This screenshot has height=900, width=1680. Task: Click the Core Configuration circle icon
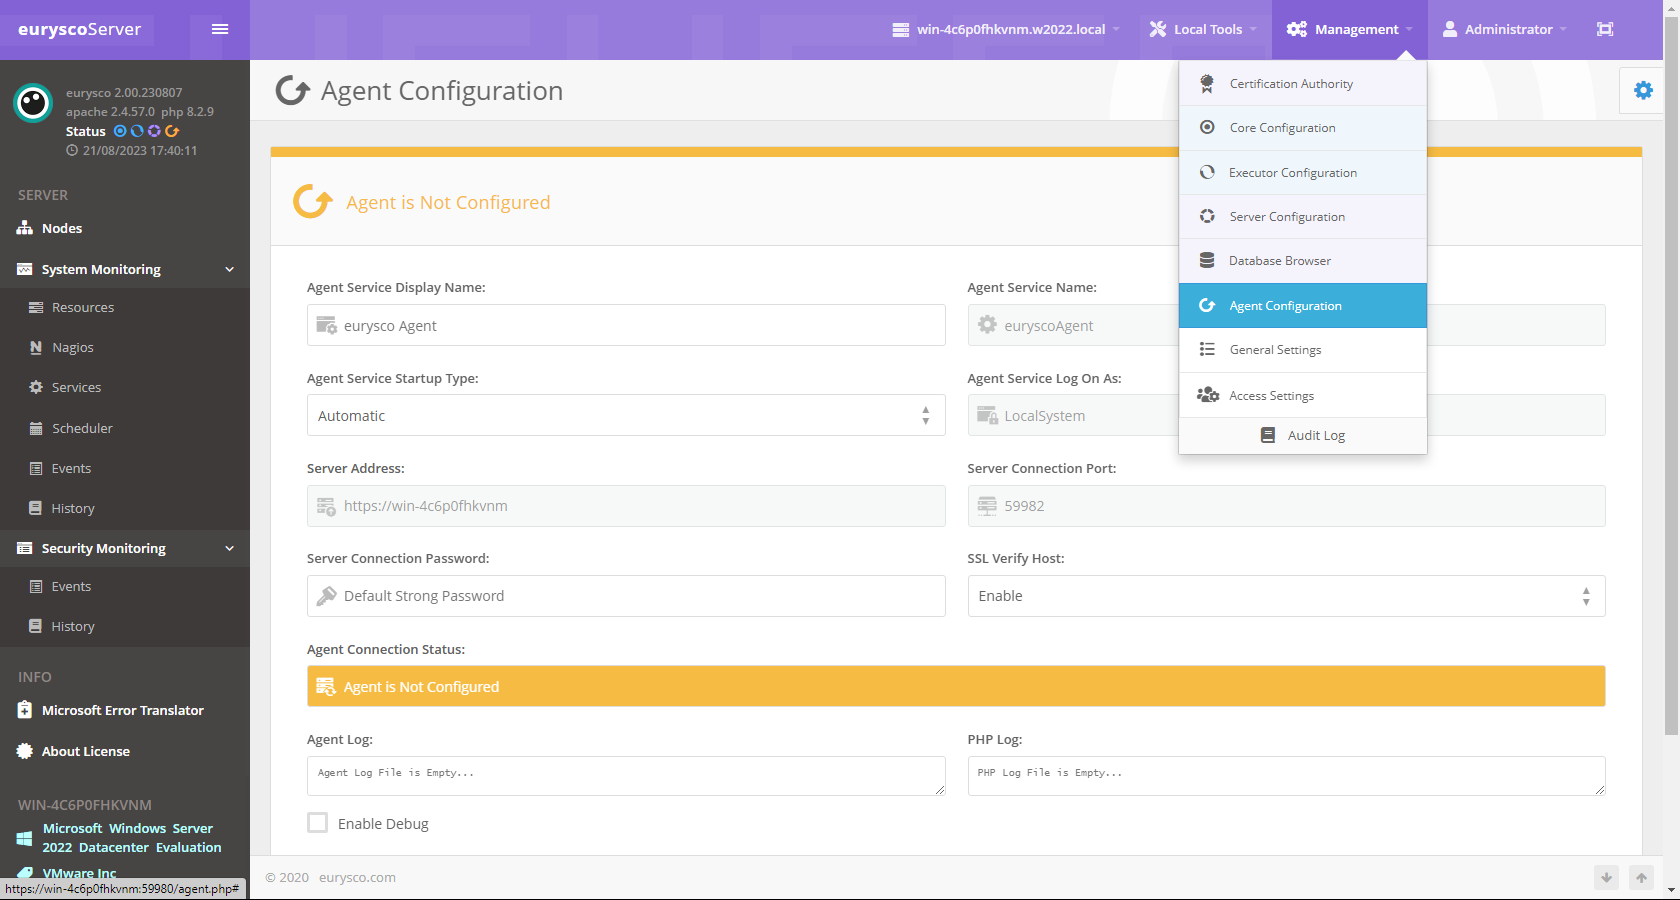(x=1207, y=127)
